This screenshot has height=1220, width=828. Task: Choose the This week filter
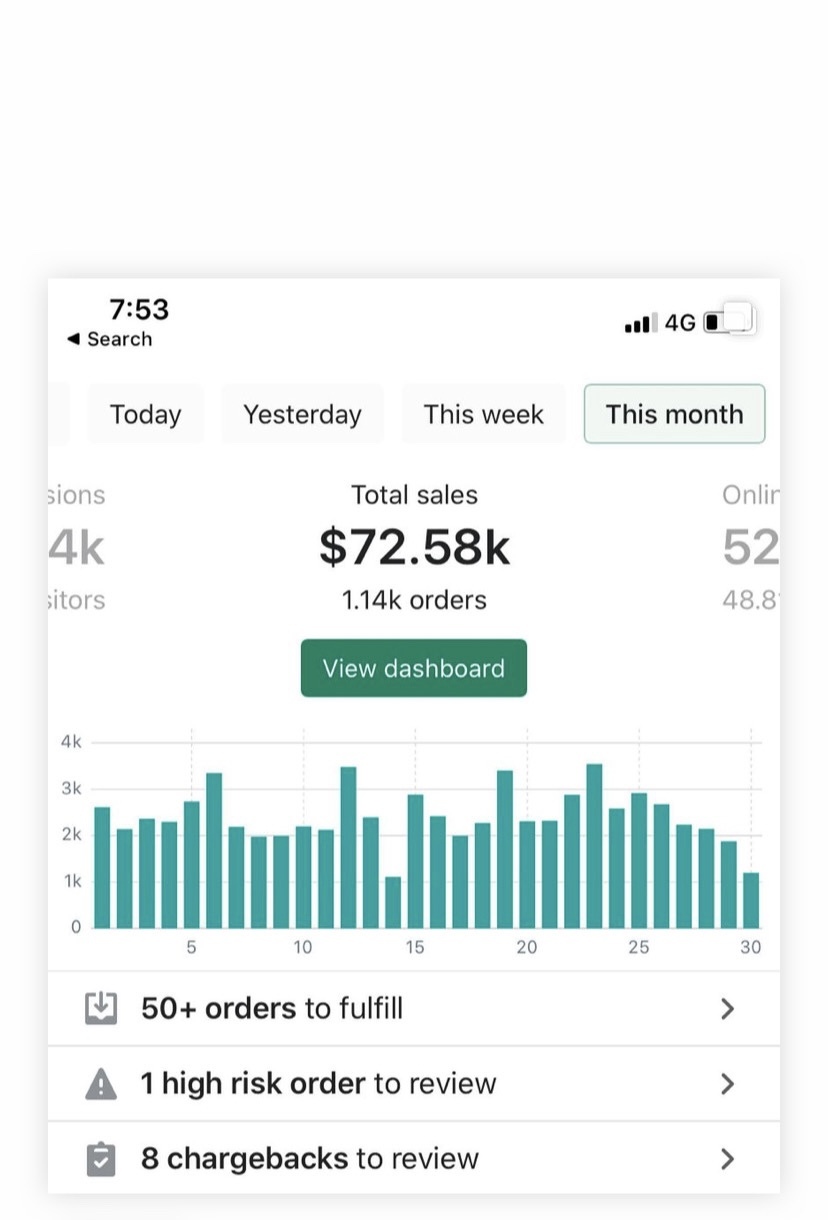coord(483,414)
